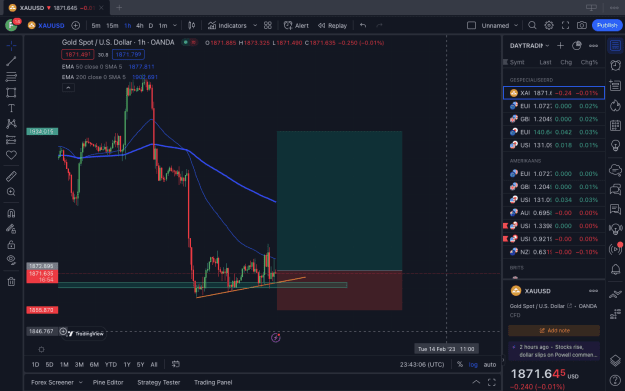Start bar Replay mode
Screen dimensions: 625x391
pos(332,26)
